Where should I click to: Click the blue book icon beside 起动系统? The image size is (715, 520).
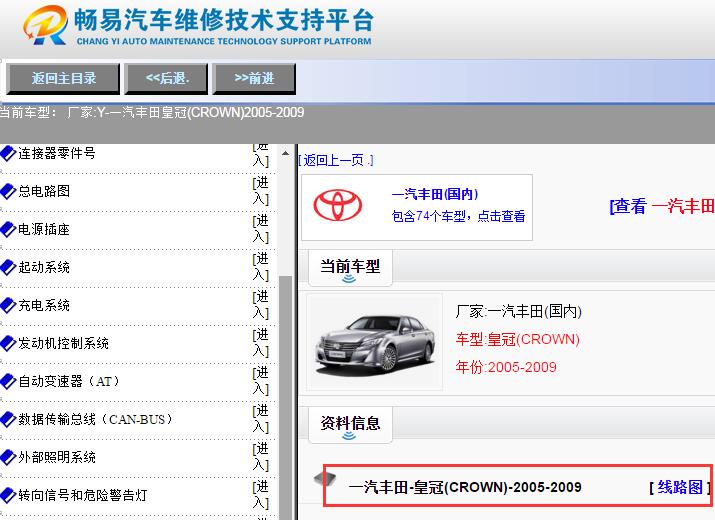pos(8,267)
